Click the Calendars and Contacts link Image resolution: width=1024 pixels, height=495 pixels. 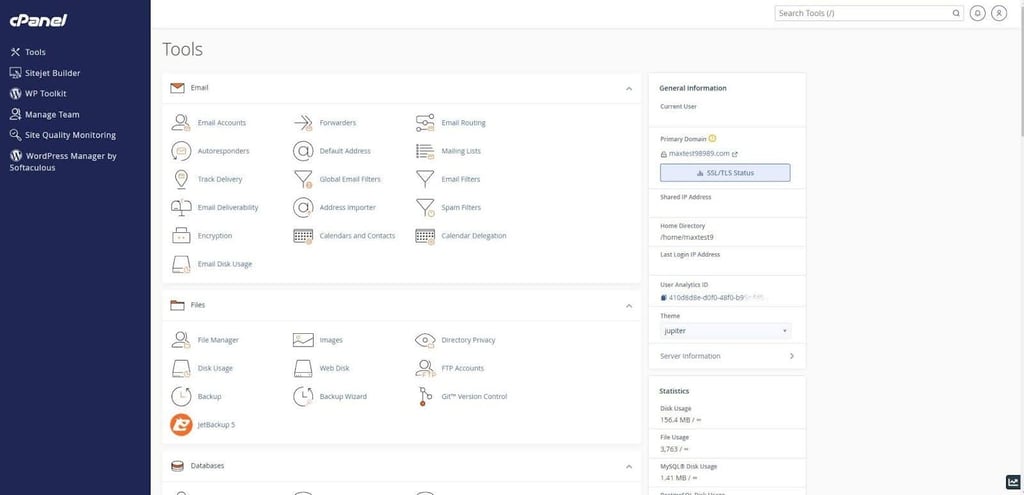(x=357, y=236)
